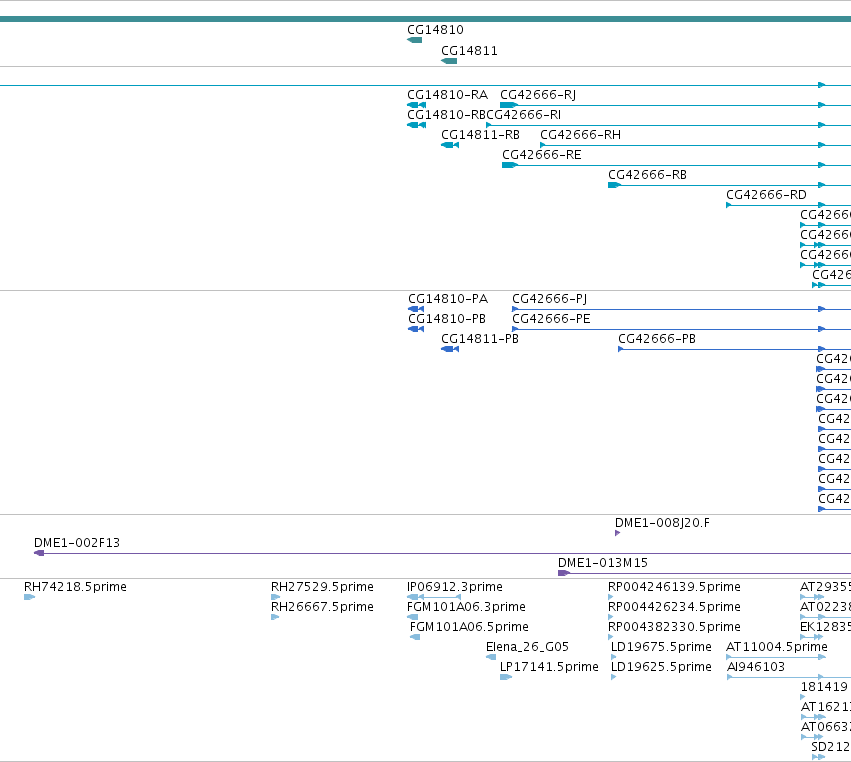Click the DME1-013M15 purple start block
Viewport: 851px width, 762px height.
coord(563,573)
